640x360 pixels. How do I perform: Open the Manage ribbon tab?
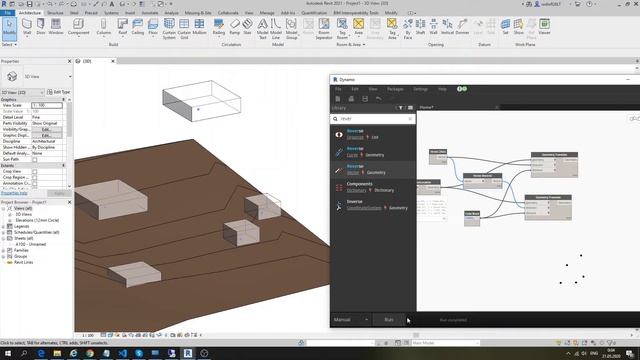coord(267,13)
